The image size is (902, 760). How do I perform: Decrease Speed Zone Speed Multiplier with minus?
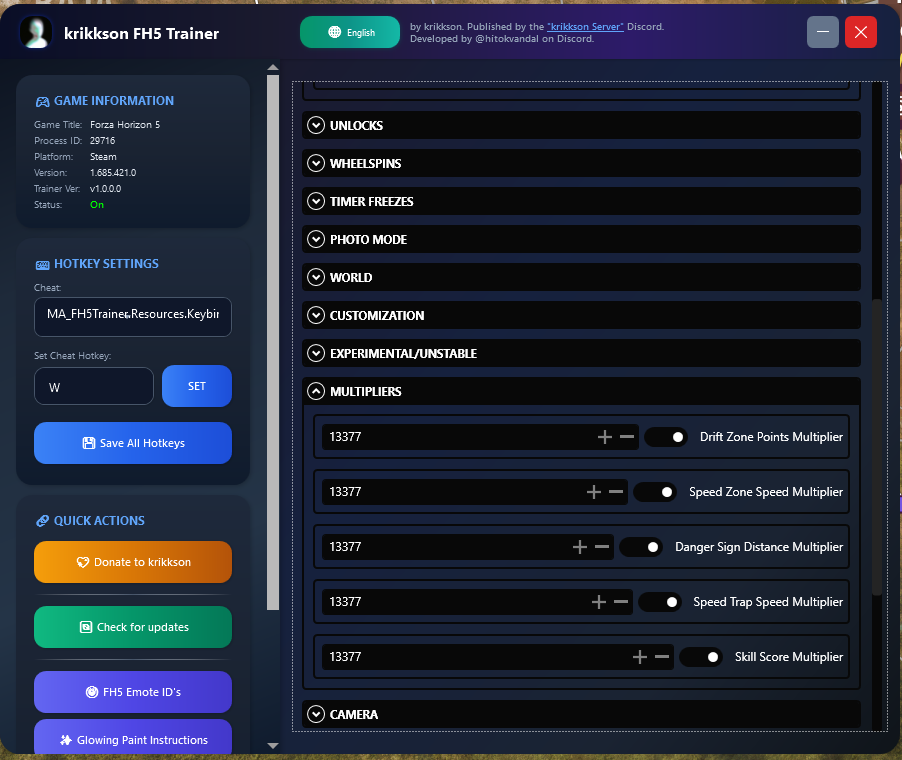pos(616,492)
